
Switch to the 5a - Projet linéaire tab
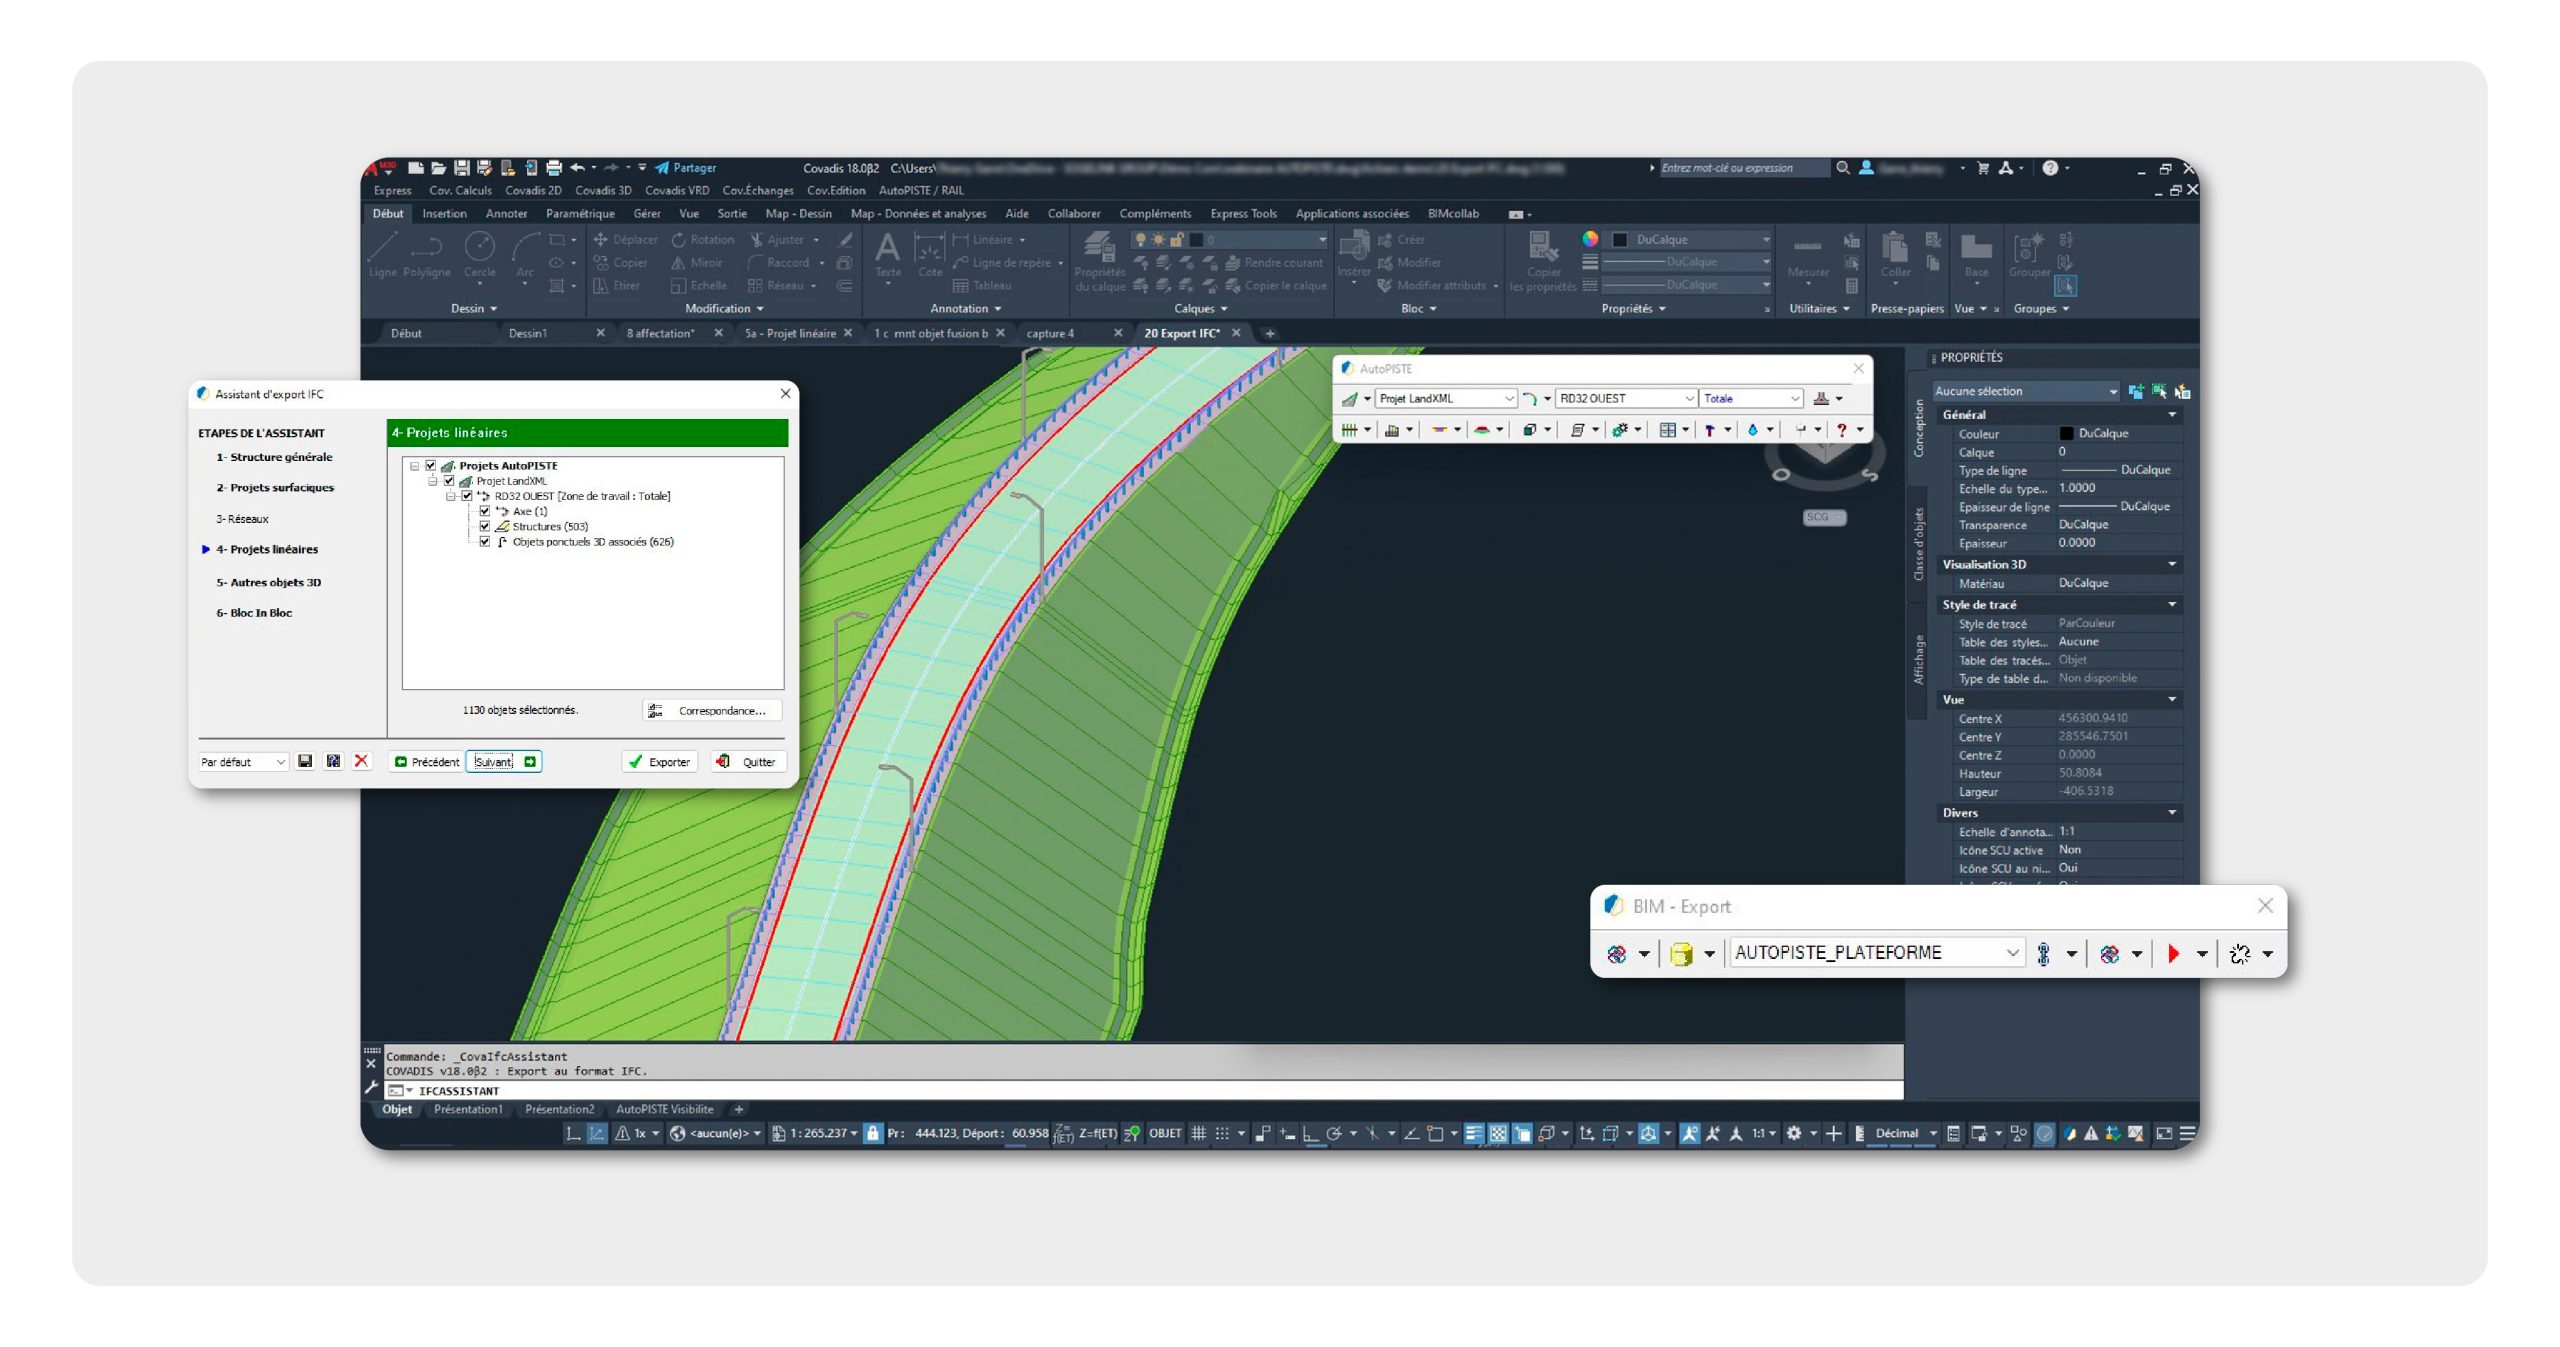coord(789,333)
